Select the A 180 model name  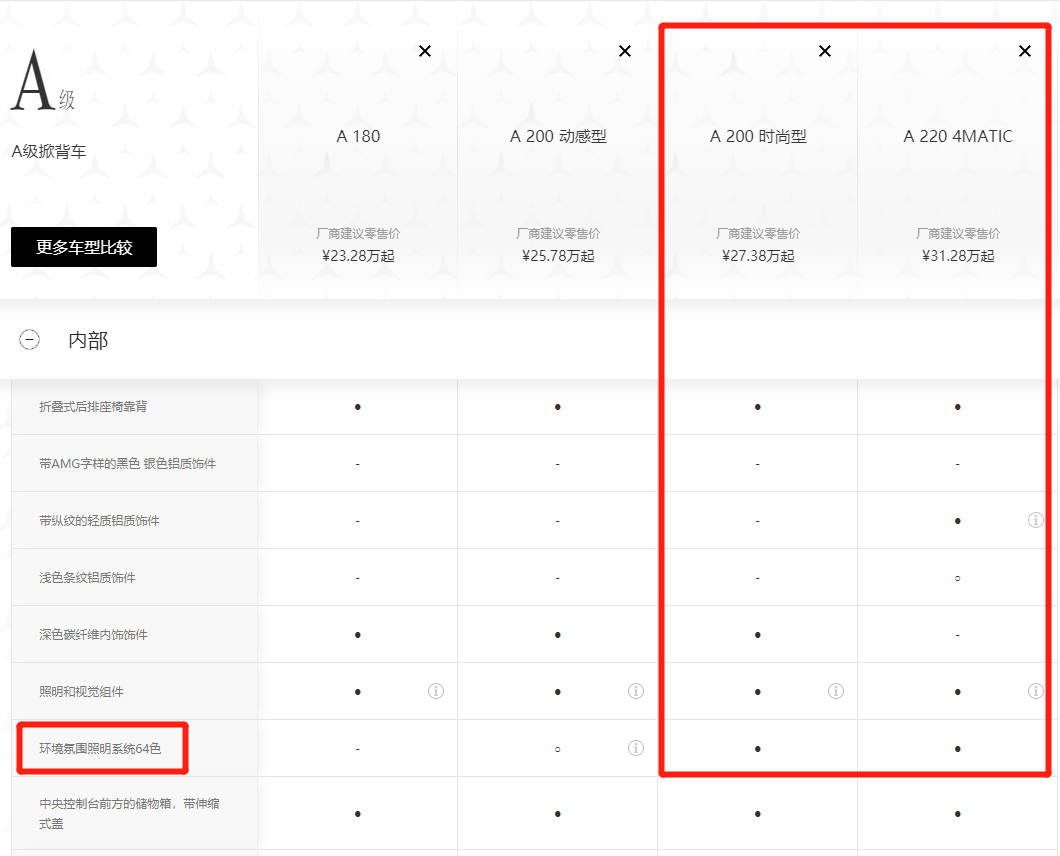pos(358,136)
